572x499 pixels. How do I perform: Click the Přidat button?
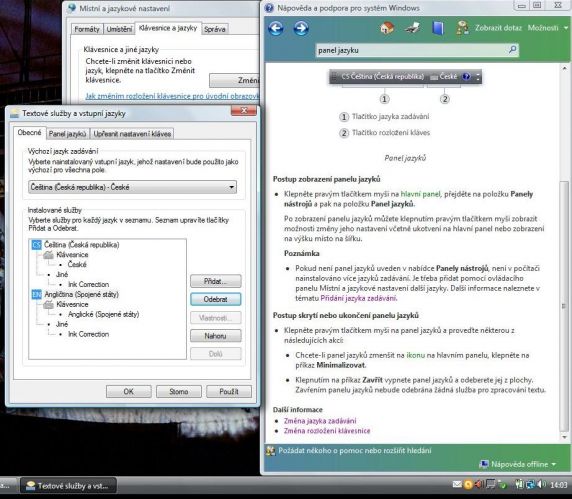point(216,281)
